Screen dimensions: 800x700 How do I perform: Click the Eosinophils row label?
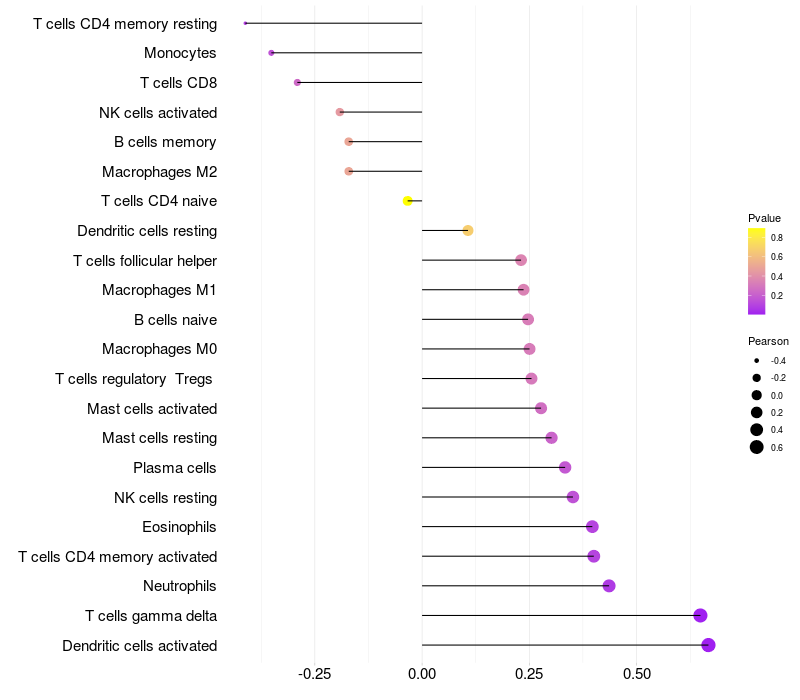point(180,527)
